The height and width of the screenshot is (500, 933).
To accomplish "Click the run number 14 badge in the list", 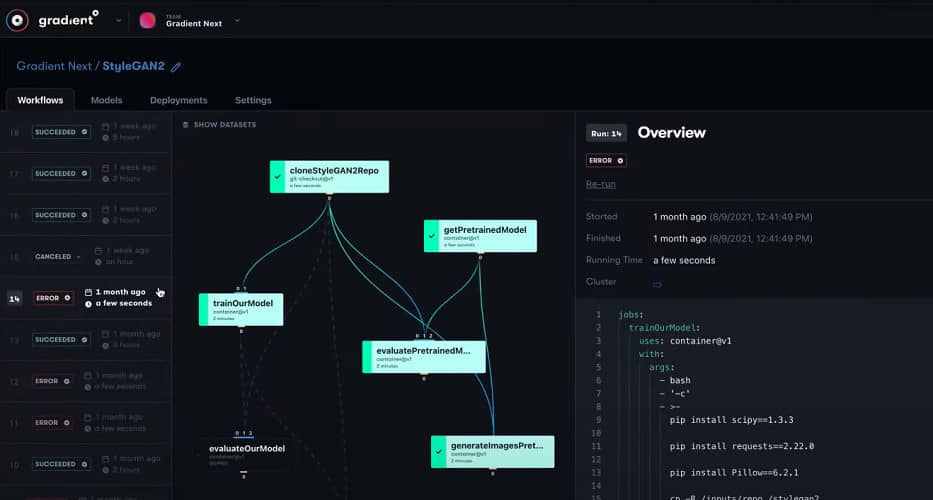I will [x=14, y=298].
